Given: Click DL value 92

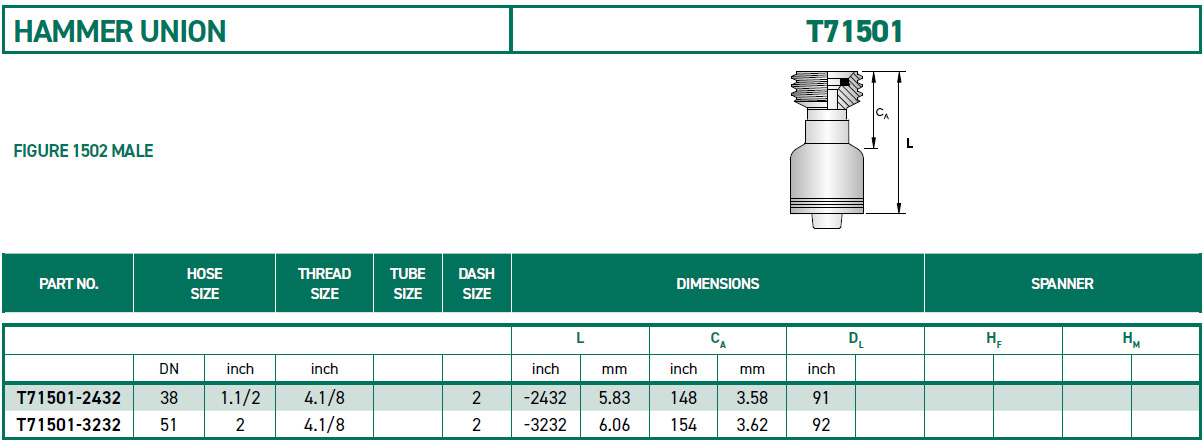Looking at the screenshot, I should (x=820, y=425).
